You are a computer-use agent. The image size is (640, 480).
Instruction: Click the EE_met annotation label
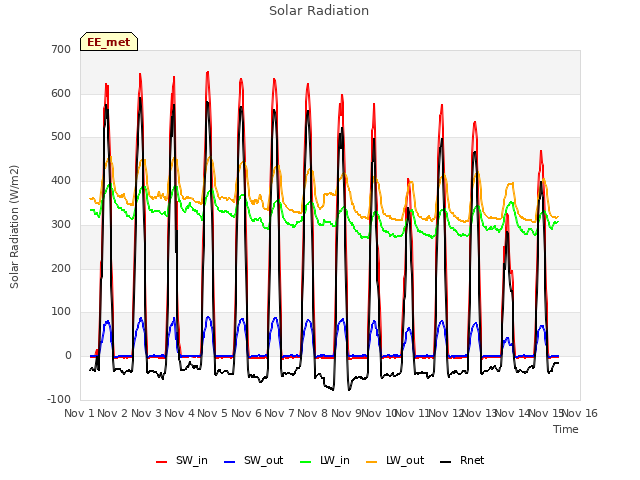coord(109,42)
